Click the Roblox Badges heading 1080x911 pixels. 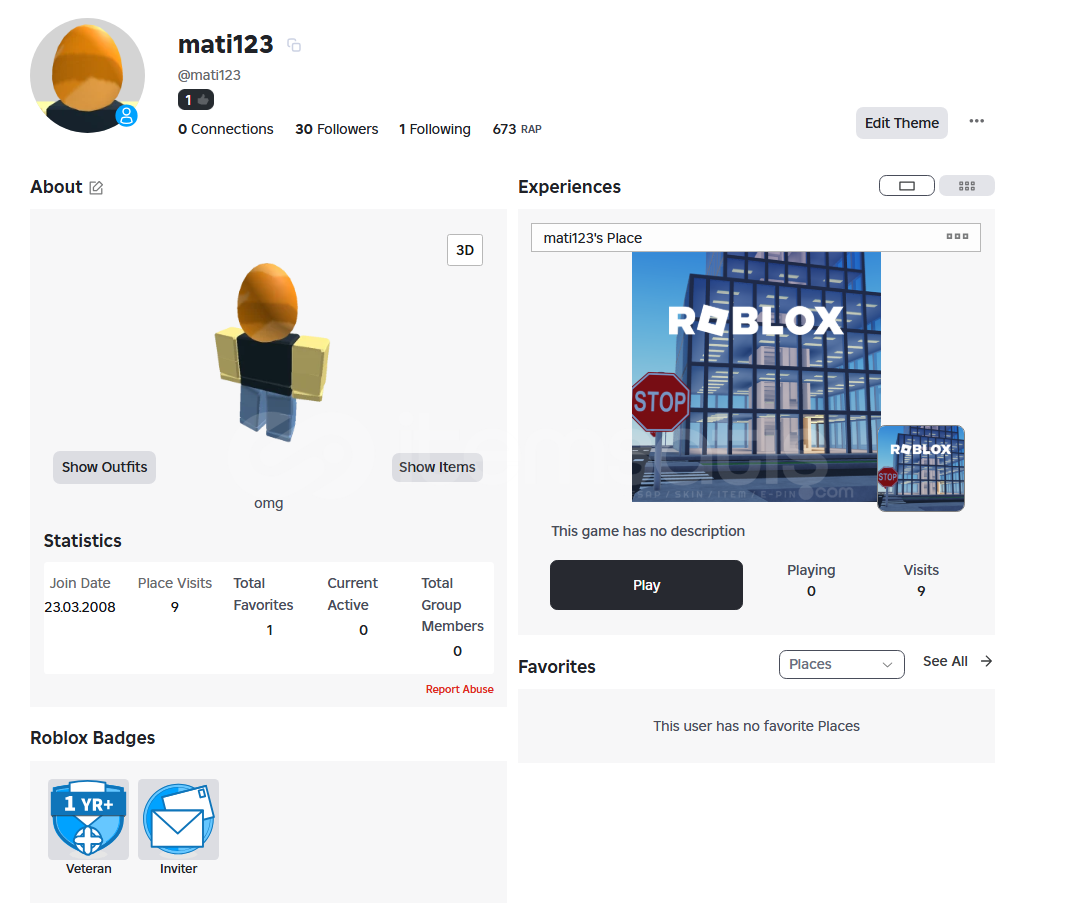point(93,738)
